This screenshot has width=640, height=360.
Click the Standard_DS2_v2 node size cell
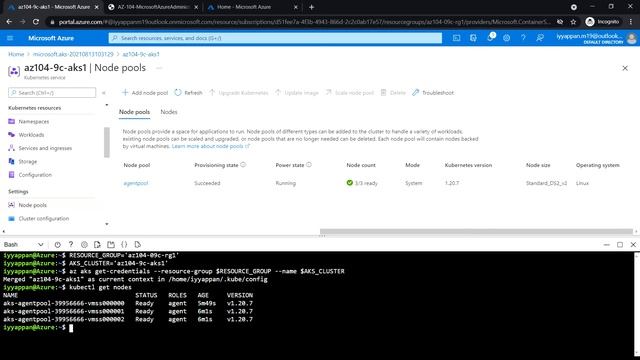click(x=546, y=183)
